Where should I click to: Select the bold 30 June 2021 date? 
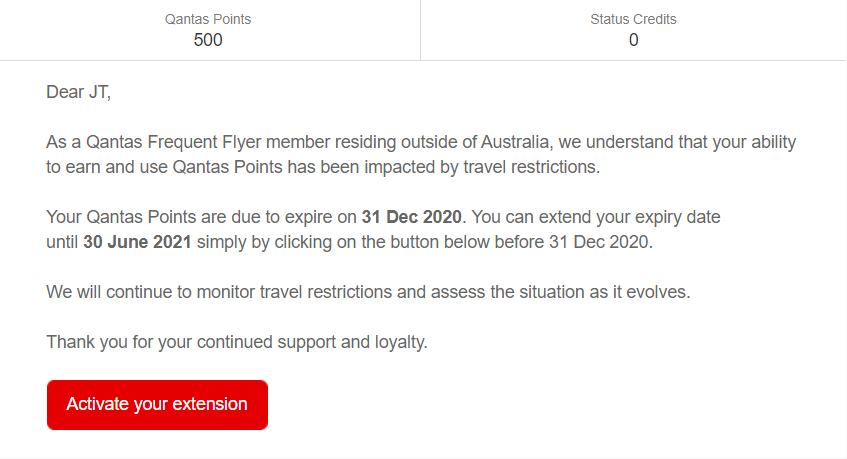click(x=137, y=242)
